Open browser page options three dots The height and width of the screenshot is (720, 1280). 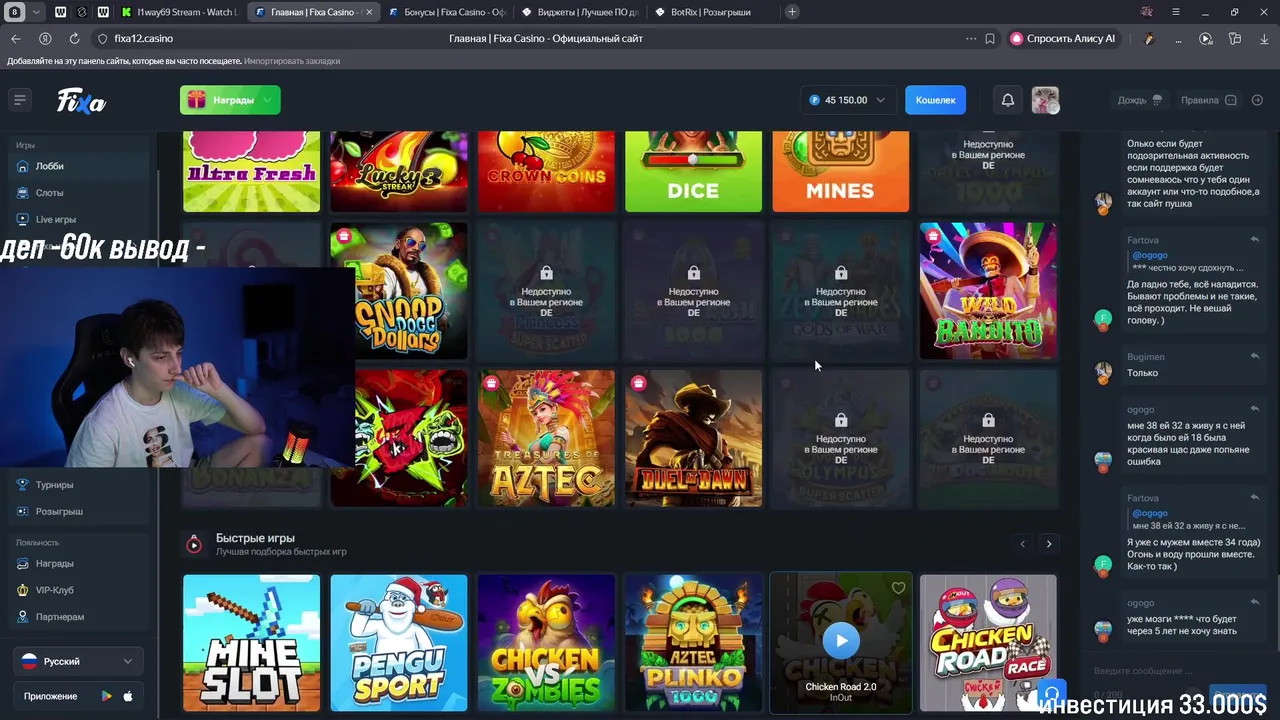pos(971,38)
